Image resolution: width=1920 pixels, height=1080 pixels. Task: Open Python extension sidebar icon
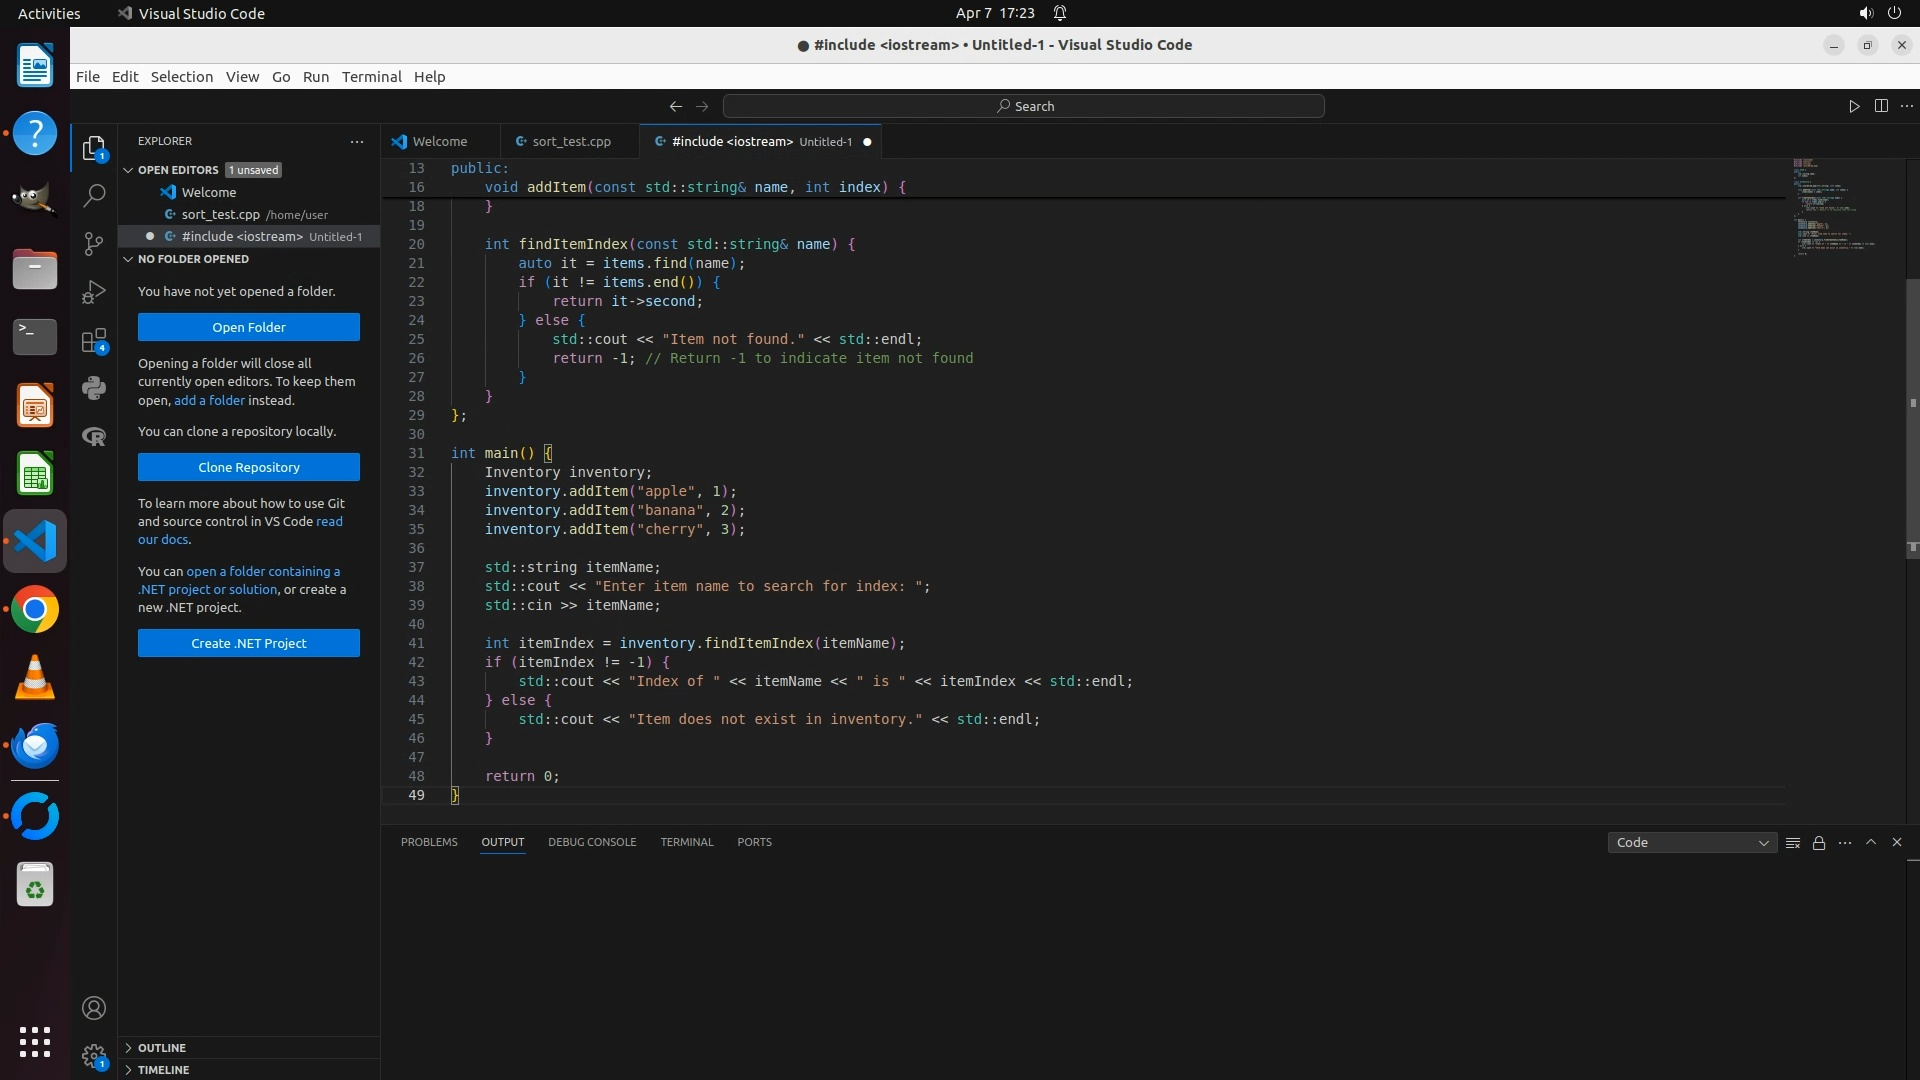[94, 388]
